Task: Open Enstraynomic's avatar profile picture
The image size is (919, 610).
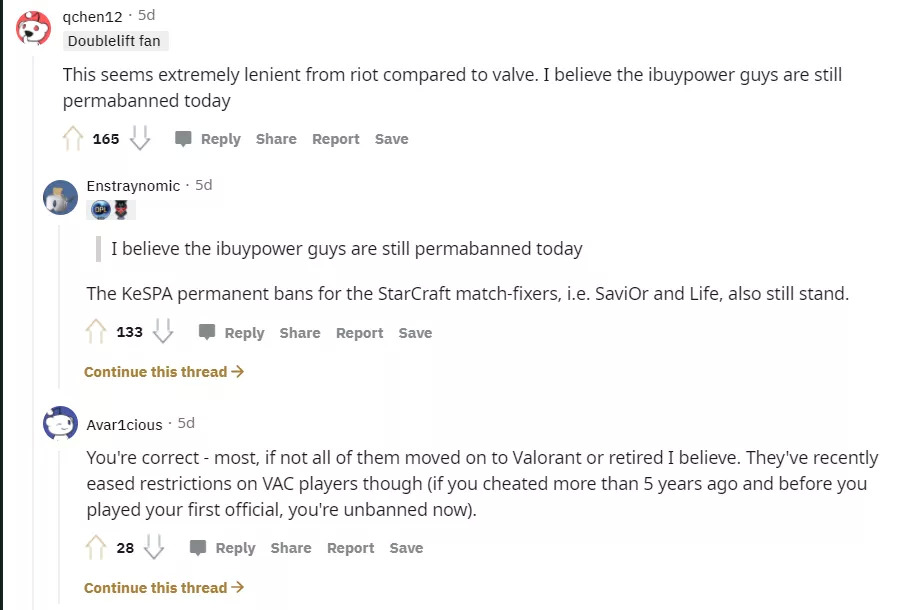Action: [x=60, y=197]
